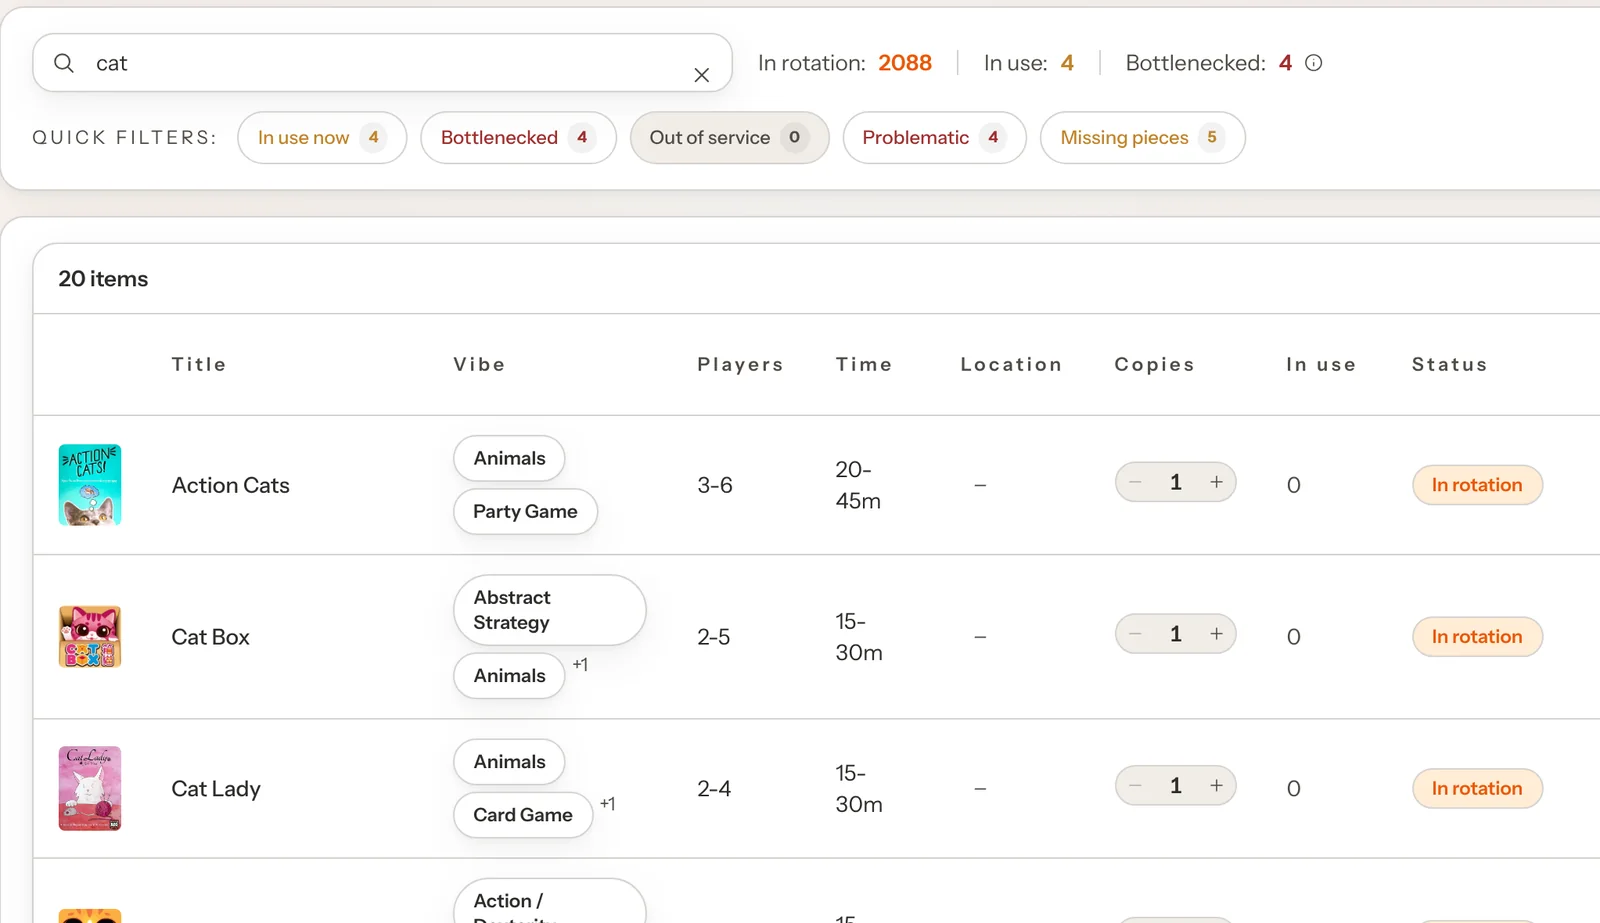Image resolution: width=1600 pixels, height=923 pixels.
Task: Click the Animals tag on Action Cats
Action: pyautogui.click(x=509, y=458)
